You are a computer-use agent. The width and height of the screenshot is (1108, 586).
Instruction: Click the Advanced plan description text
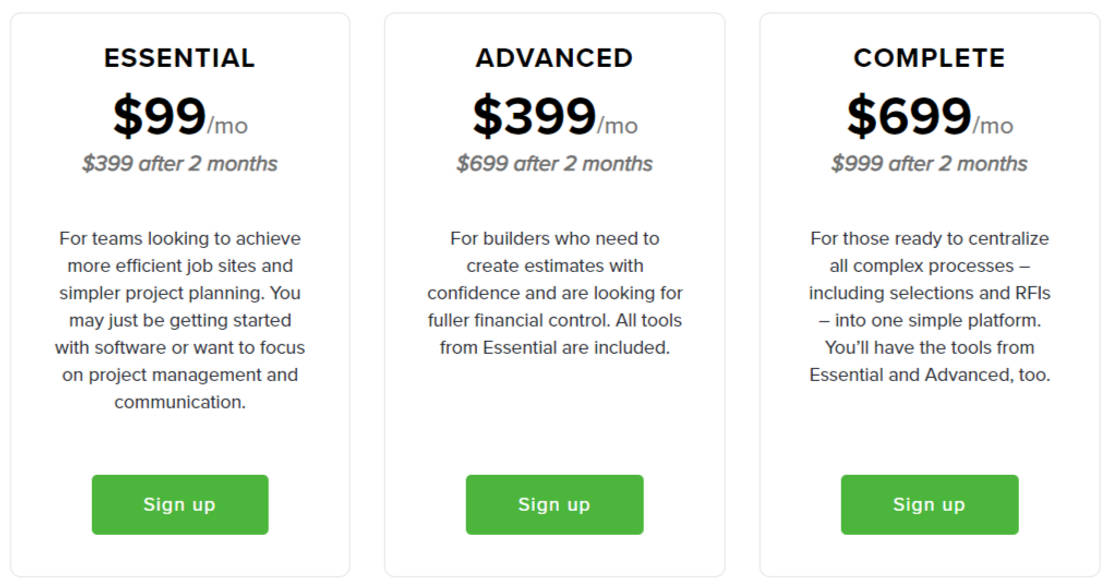pos(554,293)
